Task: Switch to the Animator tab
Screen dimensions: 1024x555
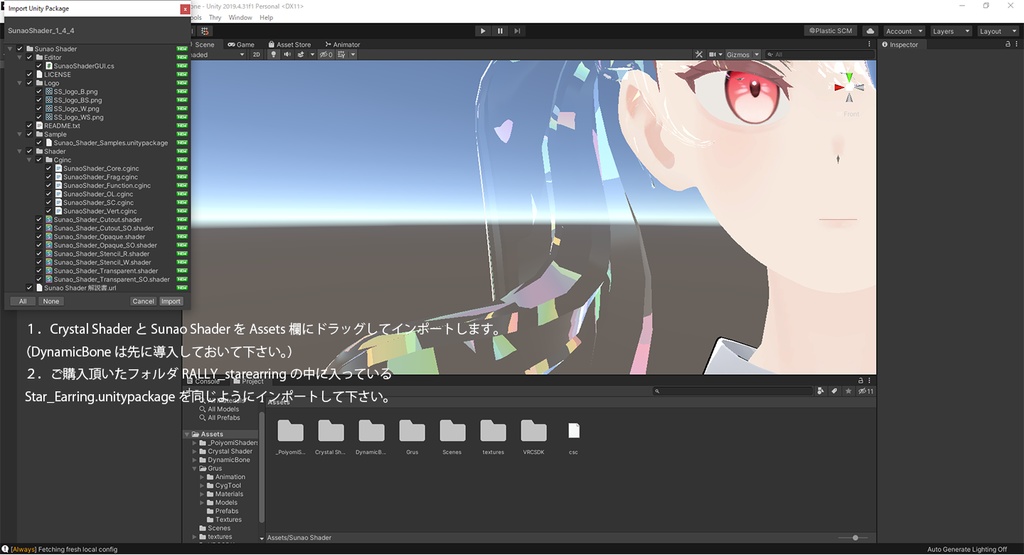Action: [x=342, y=44]
